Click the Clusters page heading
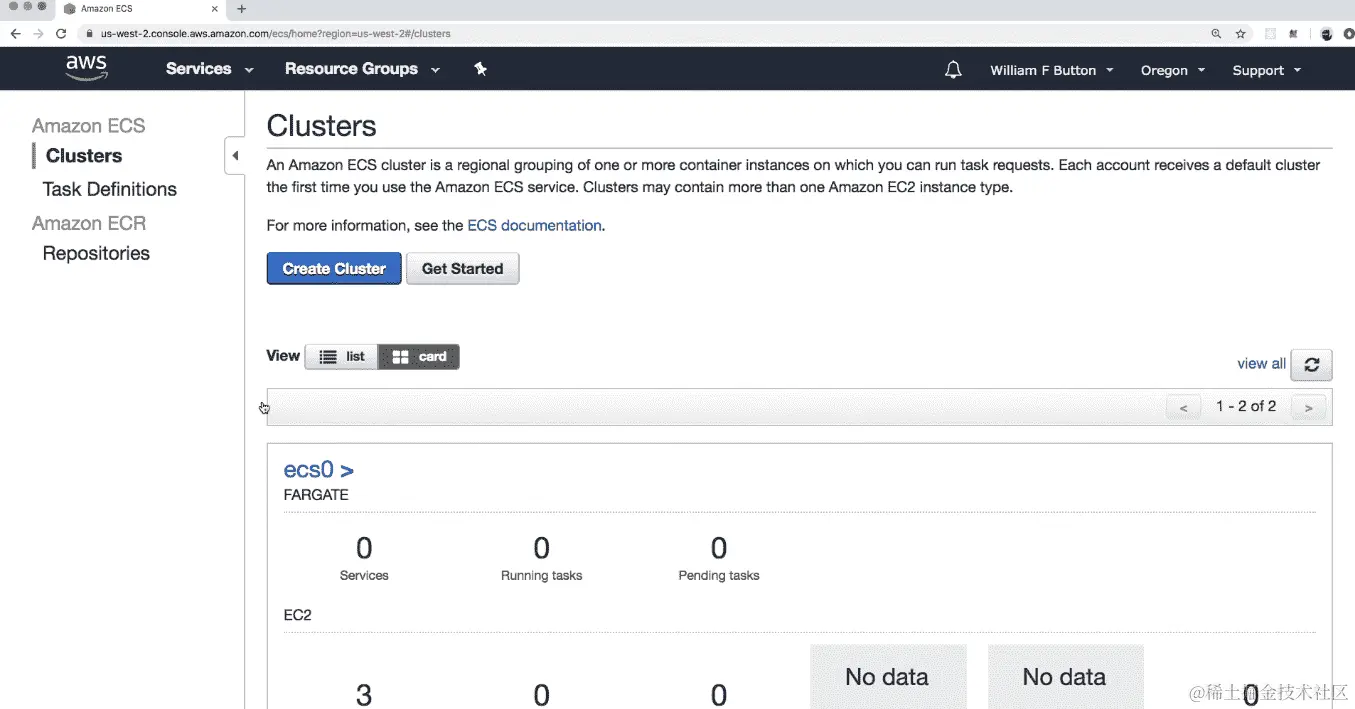Screen dimensions: 1355x709 click(x=322, y=126)
